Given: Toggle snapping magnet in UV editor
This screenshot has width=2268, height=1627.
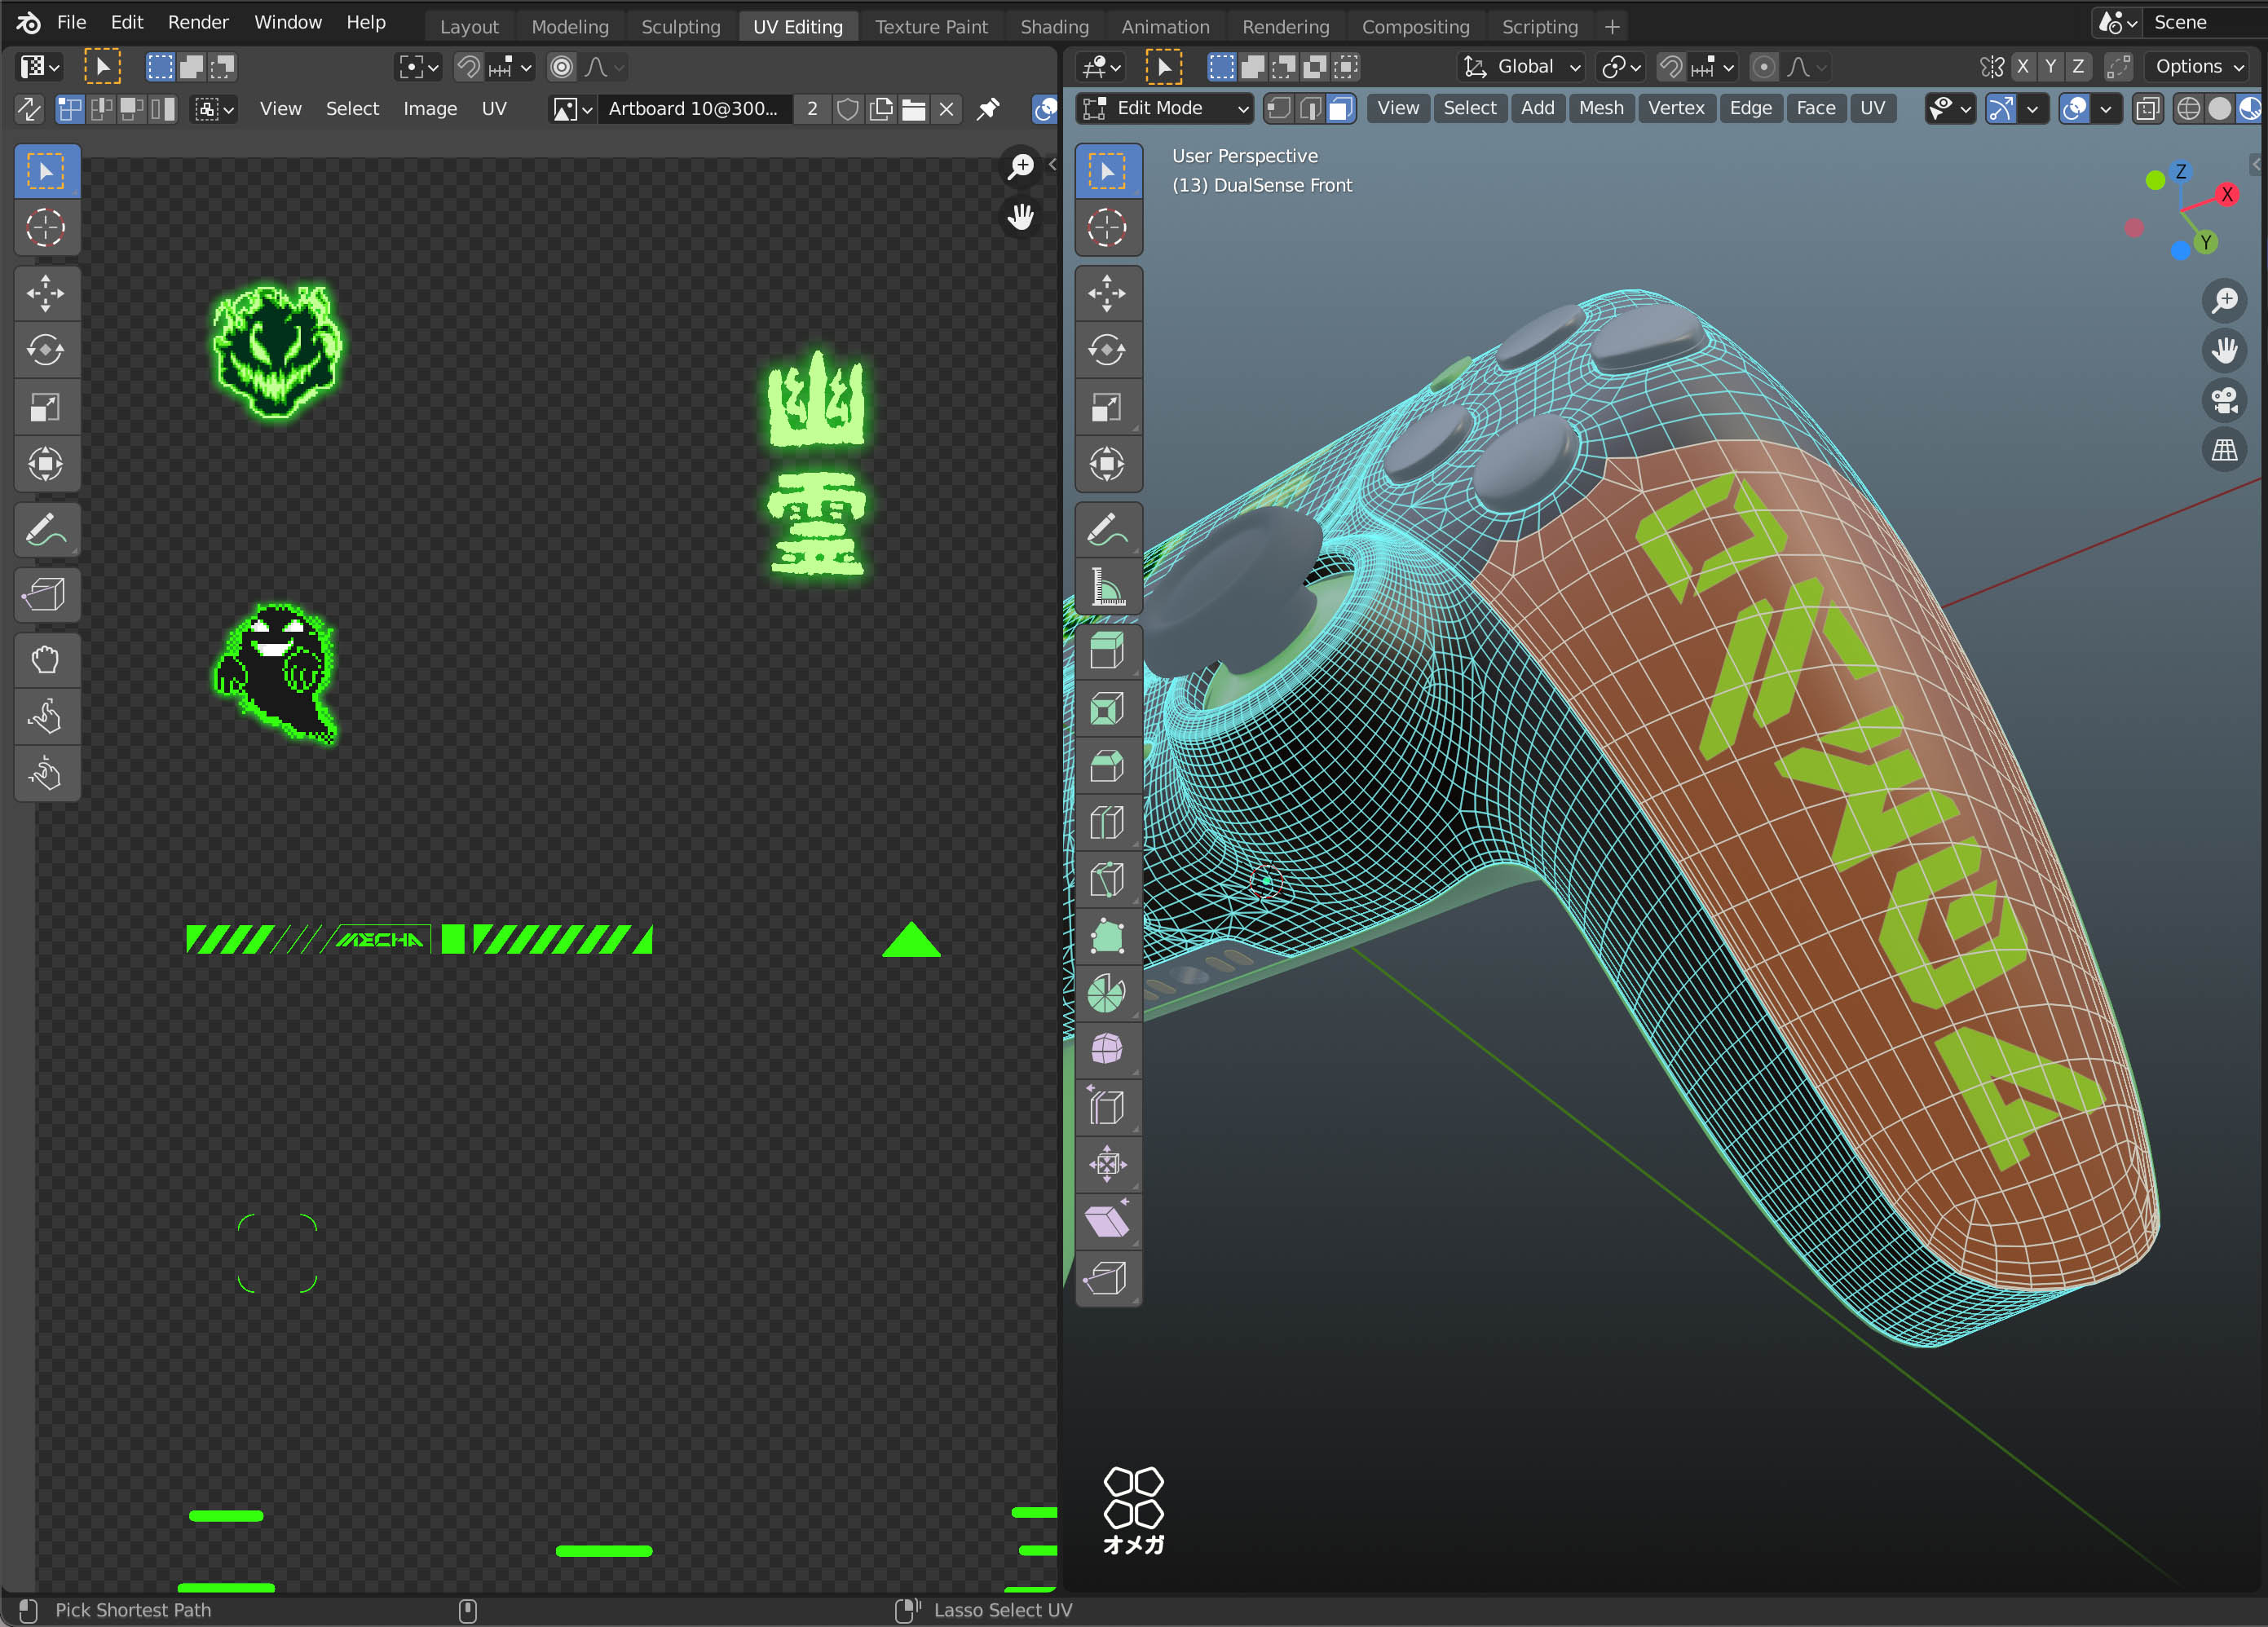Looking at the screenshot, I should [468, 67].
